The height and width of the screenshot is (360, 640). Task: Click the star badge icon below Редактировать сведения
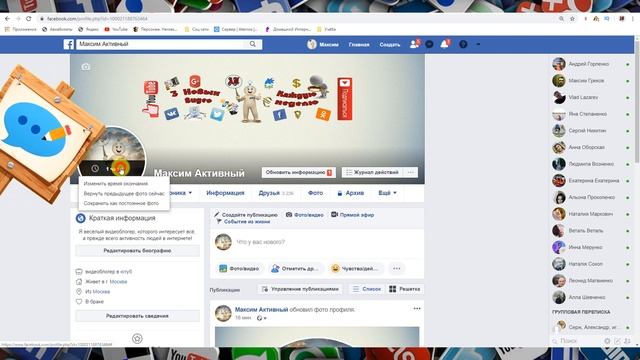[138, 338]
